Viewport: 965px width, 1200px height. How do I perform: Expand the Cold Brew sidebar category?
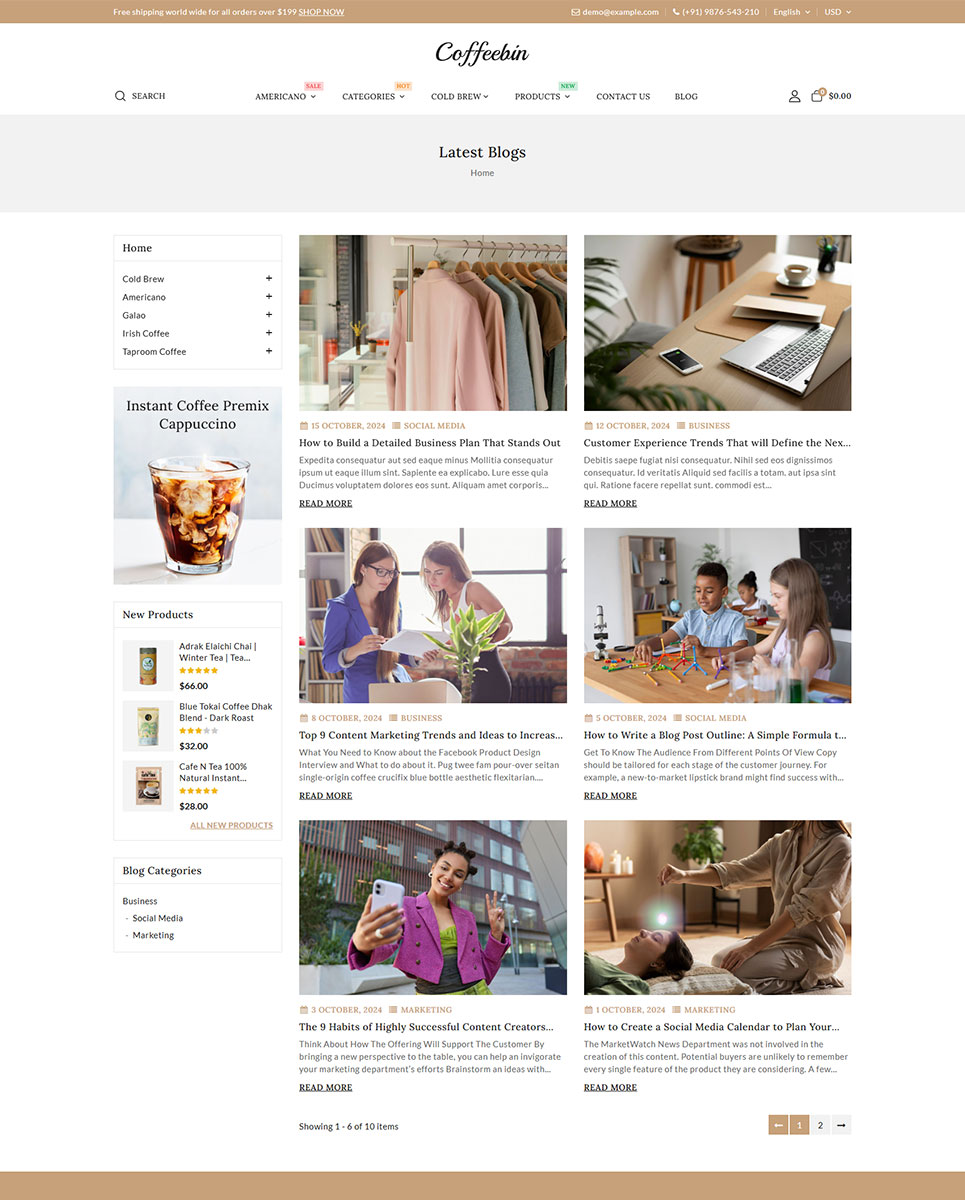269,279
